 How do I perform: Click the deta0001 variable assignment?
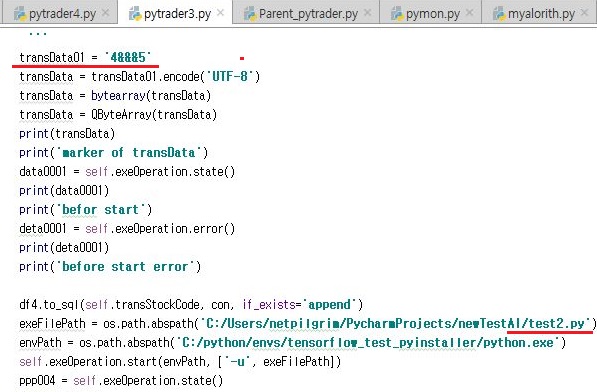pyautogui.click(x=43, y=229)
